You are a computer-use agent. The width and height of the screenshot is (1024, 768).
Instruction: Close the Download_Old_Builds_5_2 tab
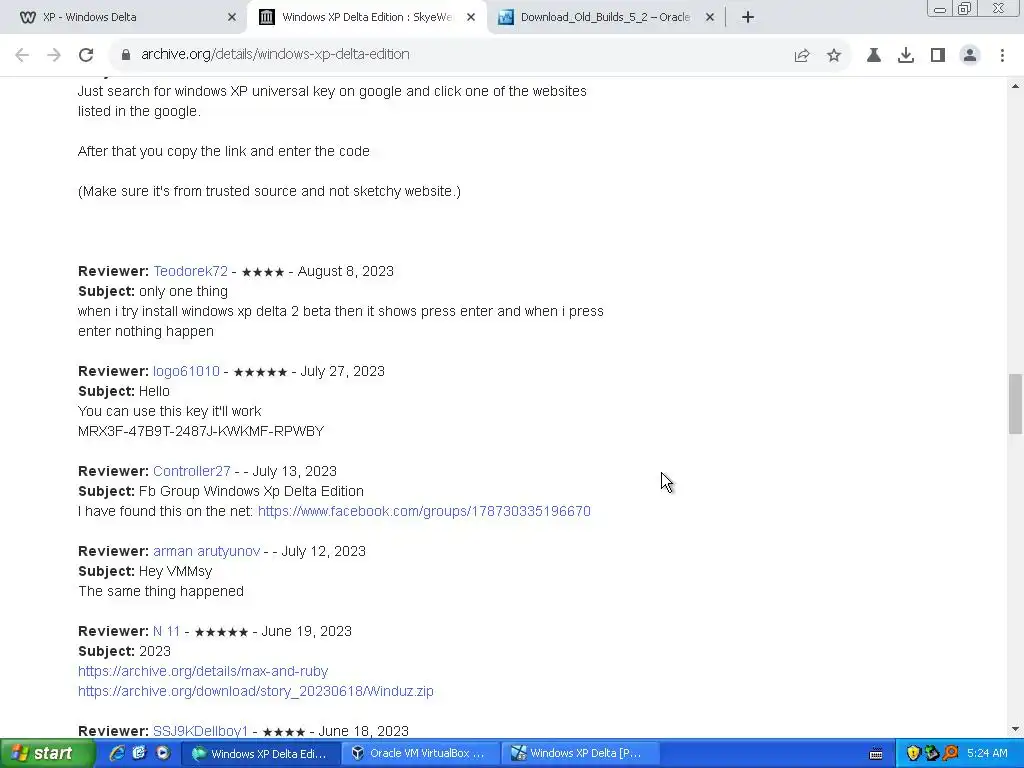point(710,17)
